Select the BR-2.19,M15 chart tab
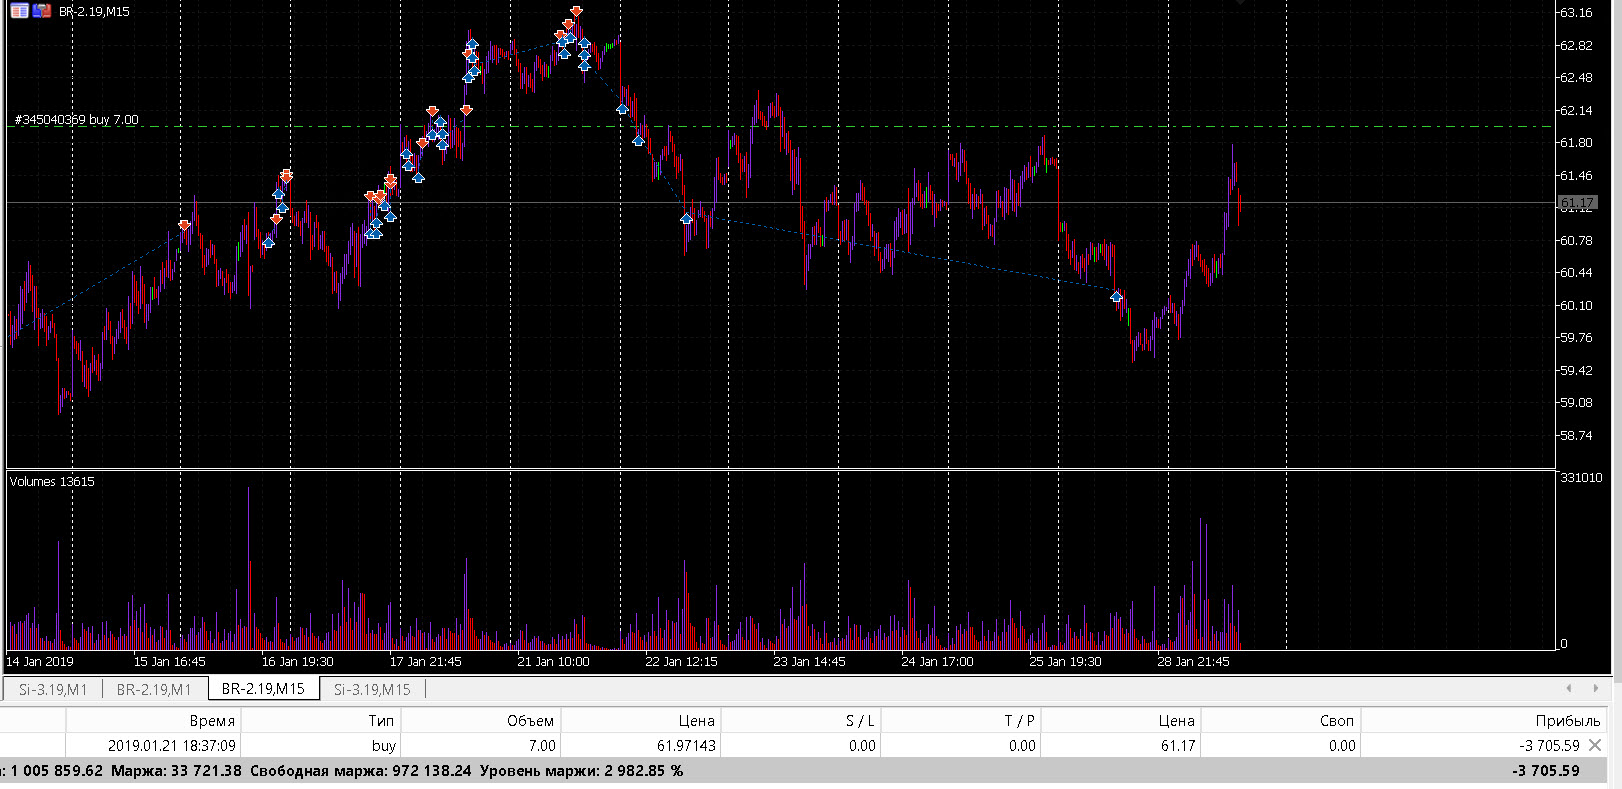The width and height of the screenshot is (1622, 789). pos(263,689)
